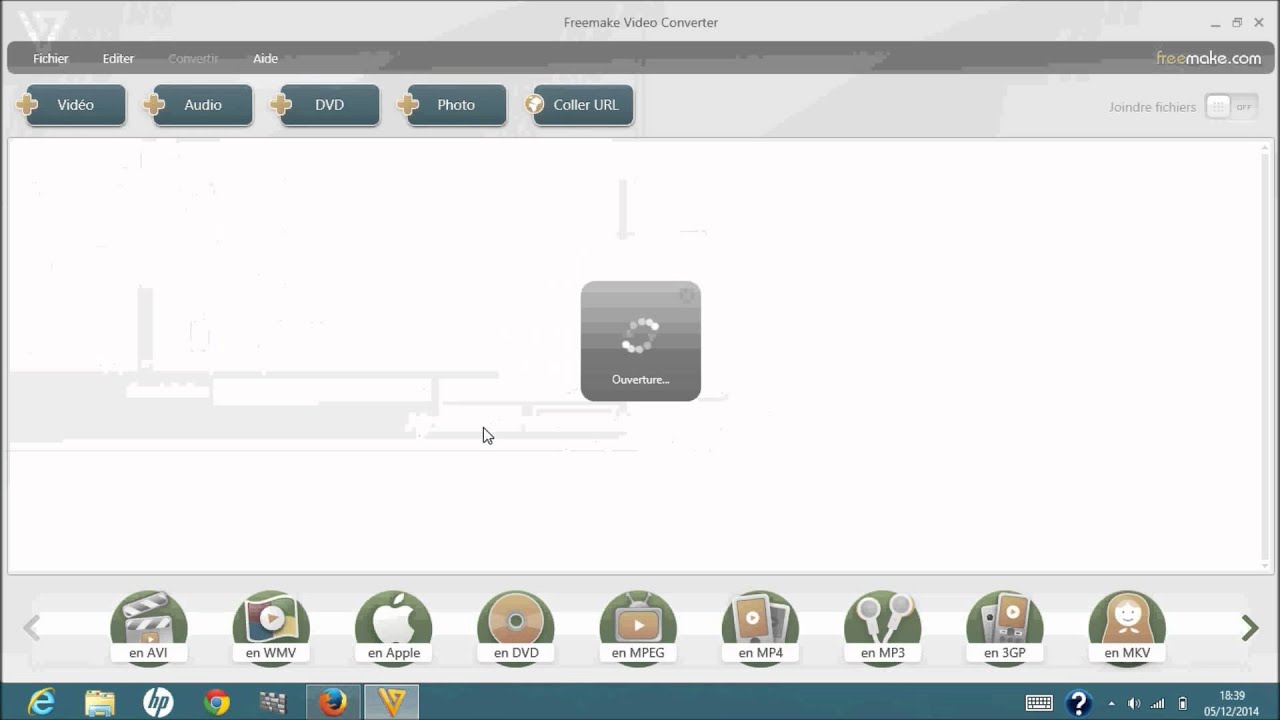Image resolution: width=1280 pixels, height=720 pixels.
Task: Open Internet Explorer from the taskbar
Action: (x=41, y=702)
